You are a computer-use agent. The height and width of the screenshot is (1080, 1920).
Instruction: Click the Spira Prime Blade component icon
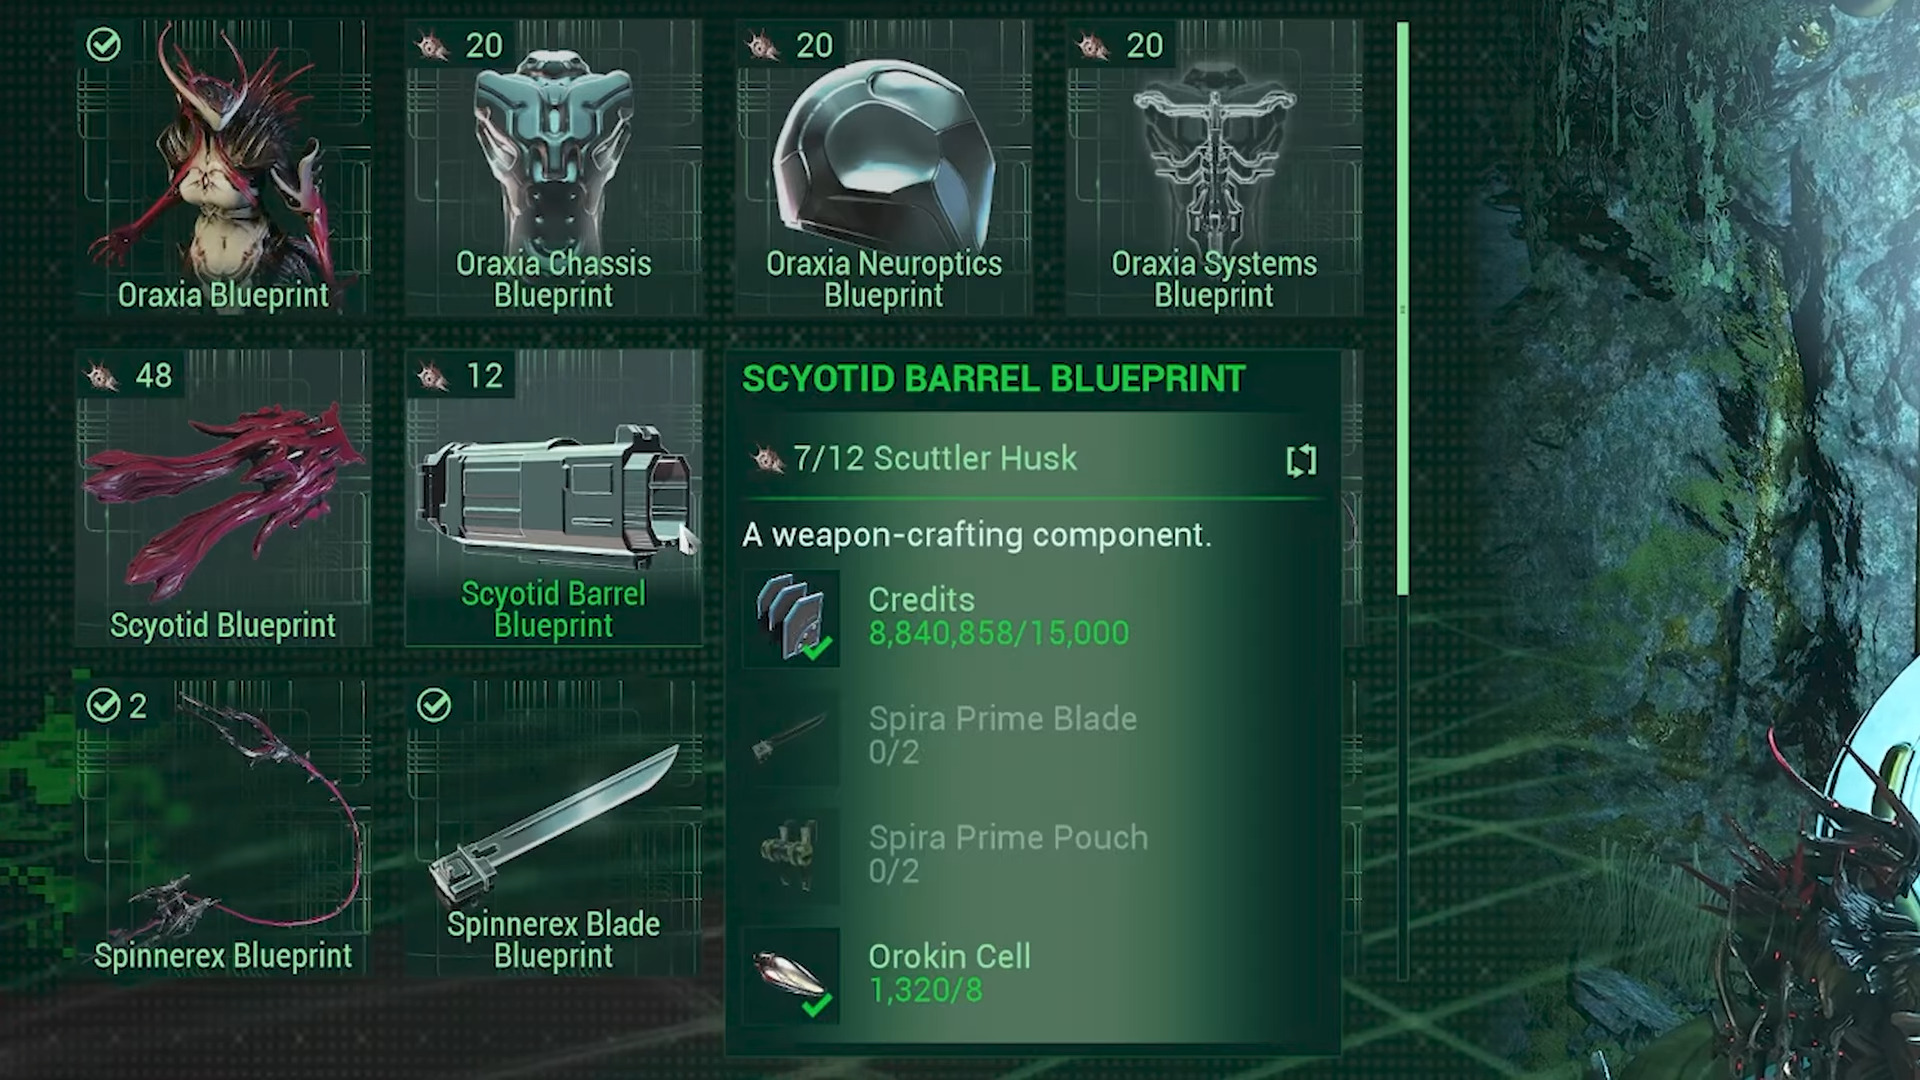coord(791,737)
